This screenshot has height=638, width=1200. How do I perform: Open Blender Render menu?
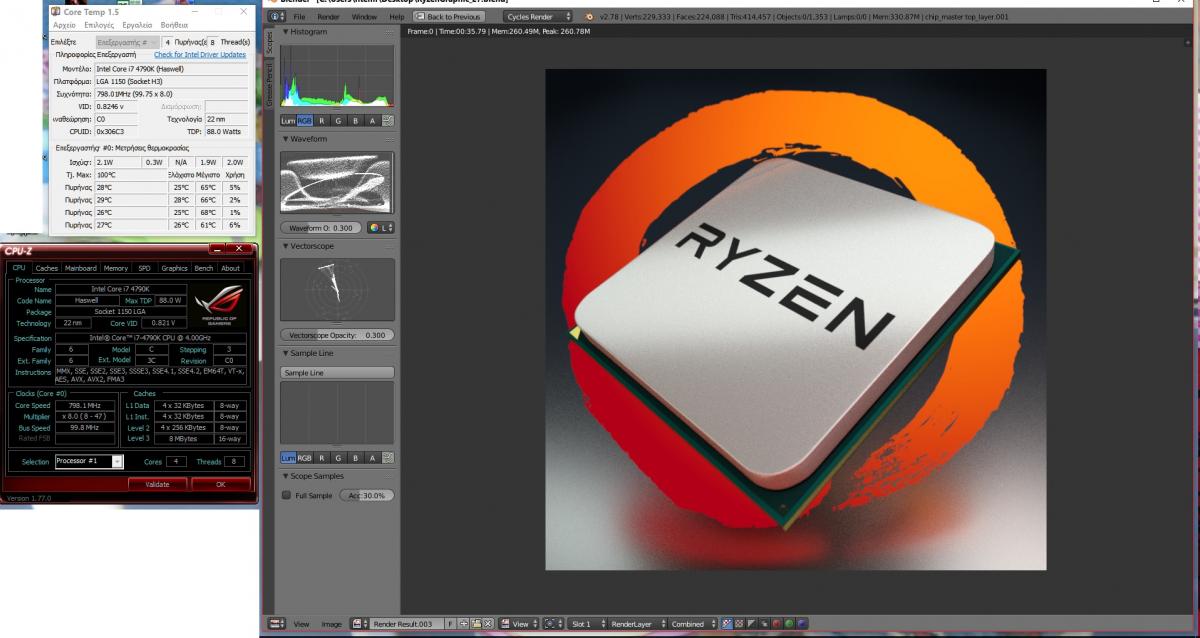(x=328, y=17)
